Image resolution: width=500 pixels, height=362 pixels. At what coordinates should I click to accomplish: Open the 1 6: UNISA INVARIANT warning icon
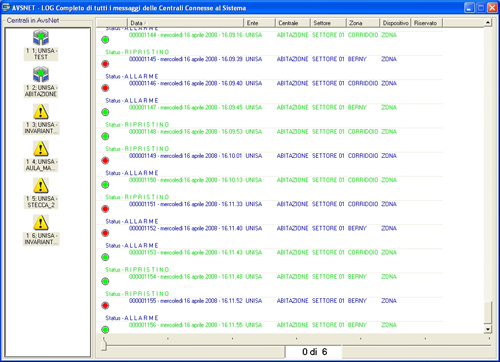tap(41, 222)
